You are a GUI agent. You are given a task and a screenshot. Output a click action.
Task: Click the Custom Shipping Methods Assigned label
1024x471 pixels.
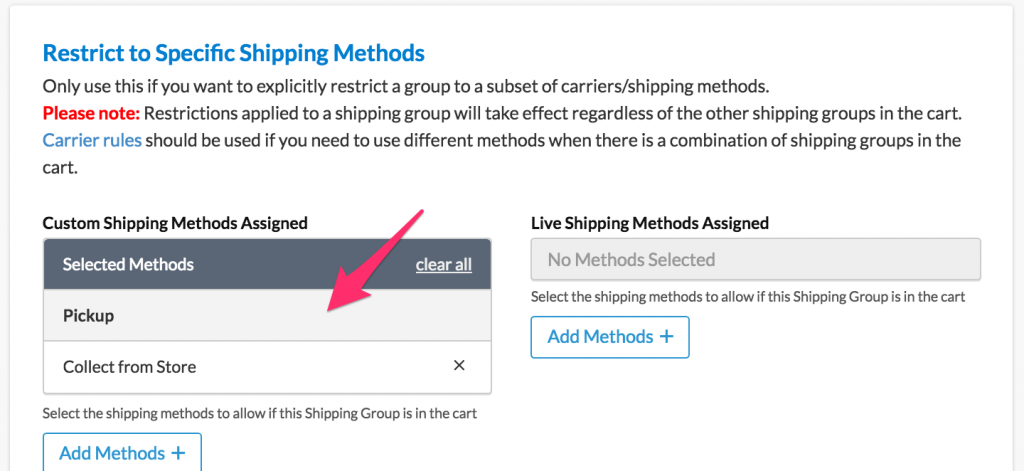coord(175,223)
